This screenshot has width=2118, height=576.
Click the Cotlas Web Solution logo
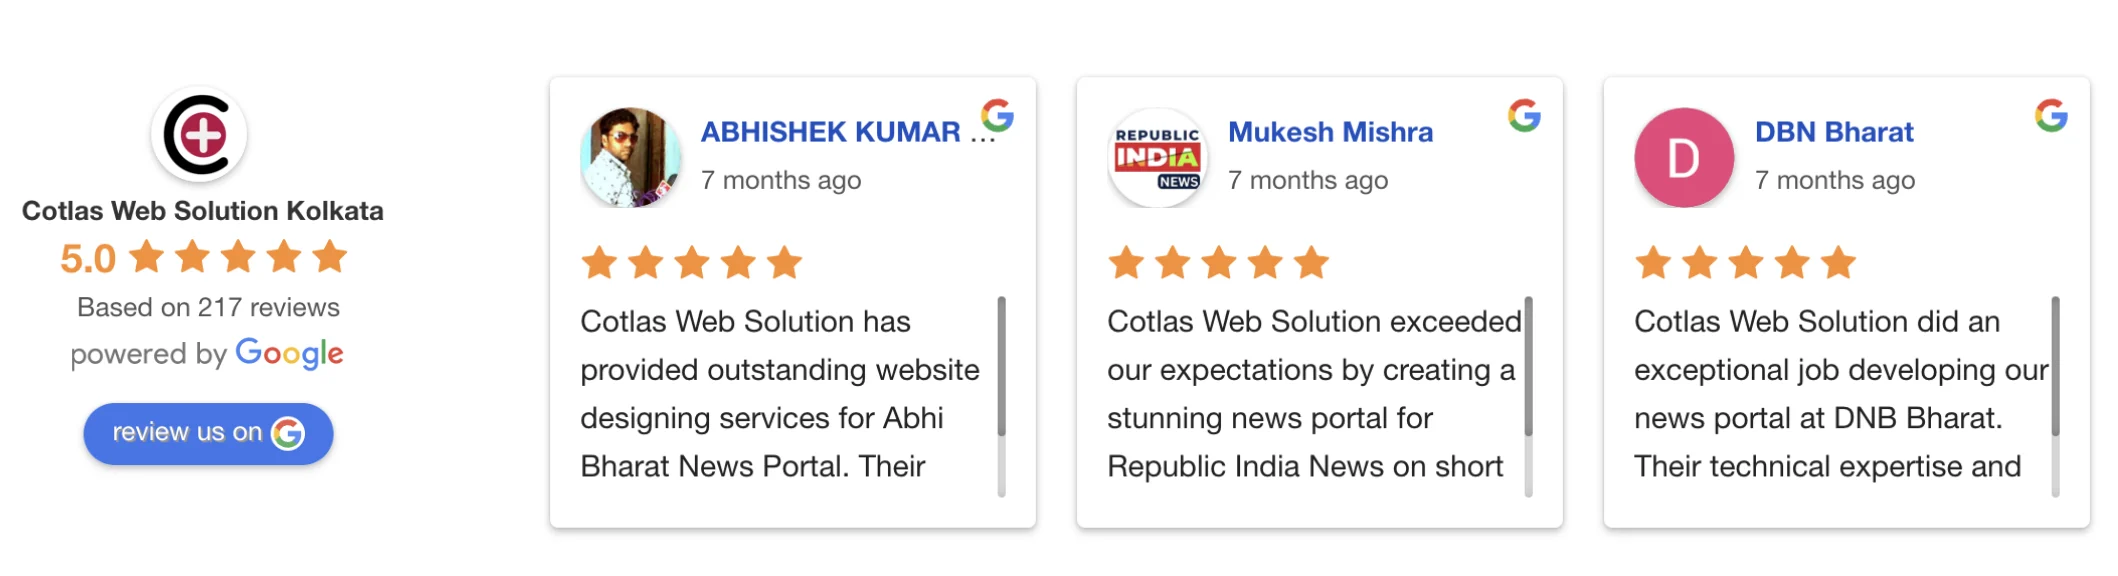(199, 135)
